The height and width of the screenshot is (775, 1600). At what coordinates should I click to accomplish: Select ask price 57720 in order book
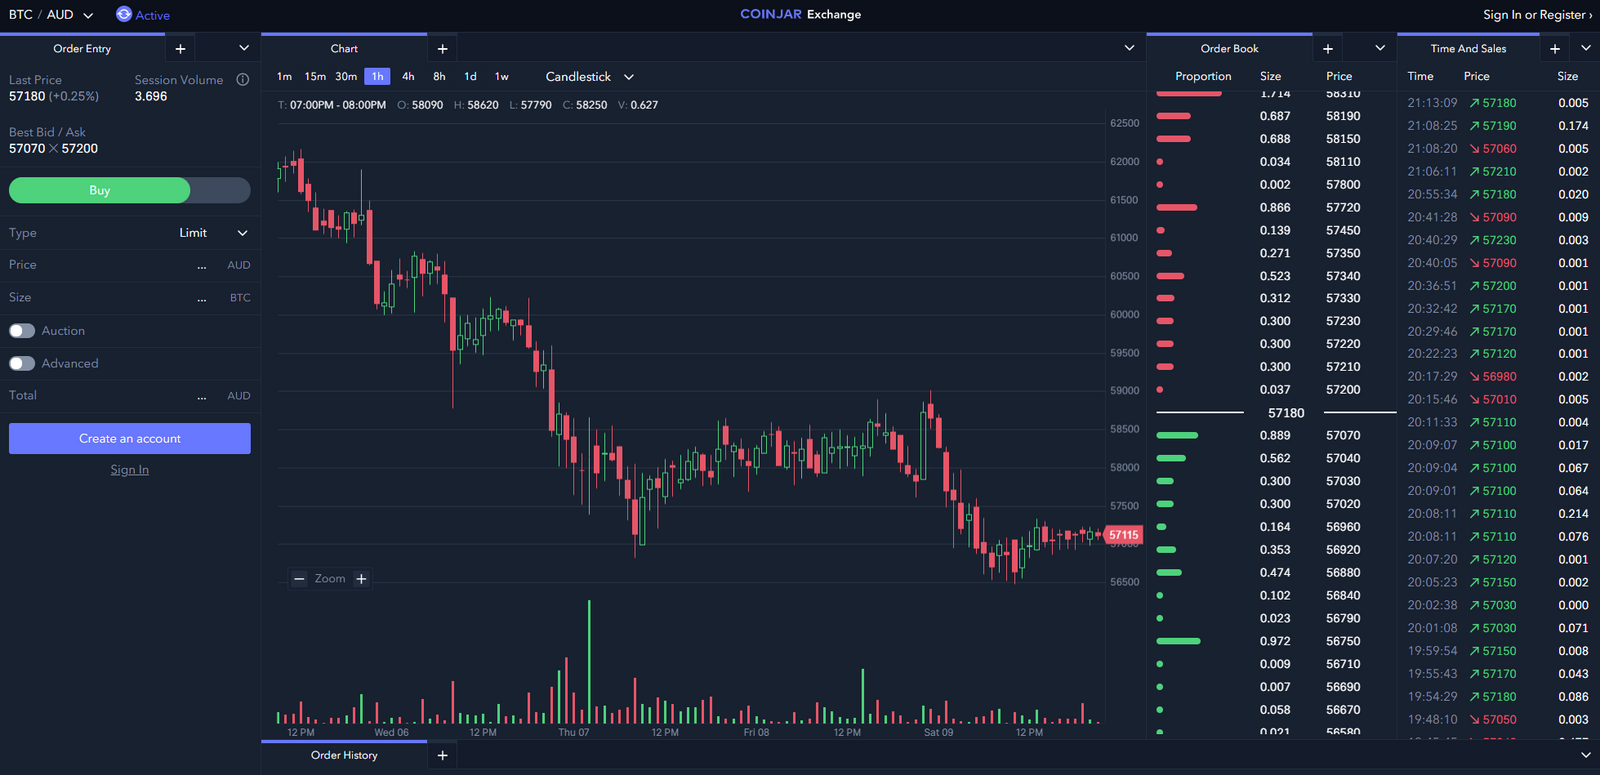pyautogui.click(x=1343, y=208)
